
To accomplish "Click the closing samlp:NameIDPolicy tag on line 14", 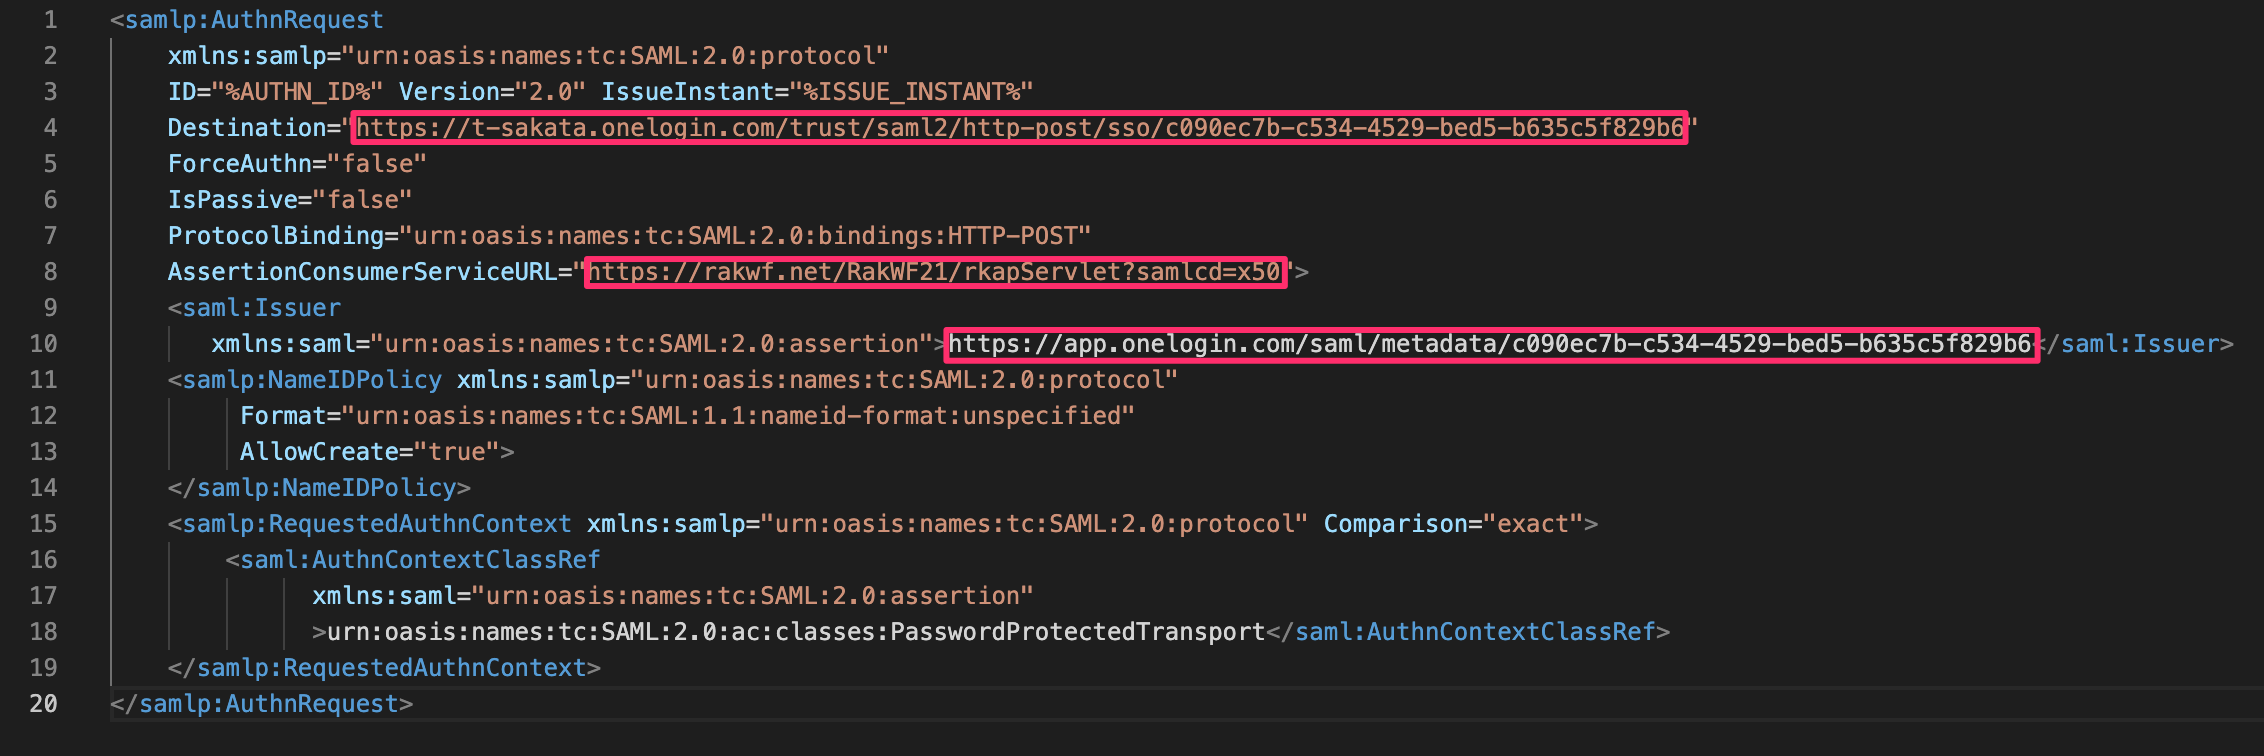I will tap(320, 488).
